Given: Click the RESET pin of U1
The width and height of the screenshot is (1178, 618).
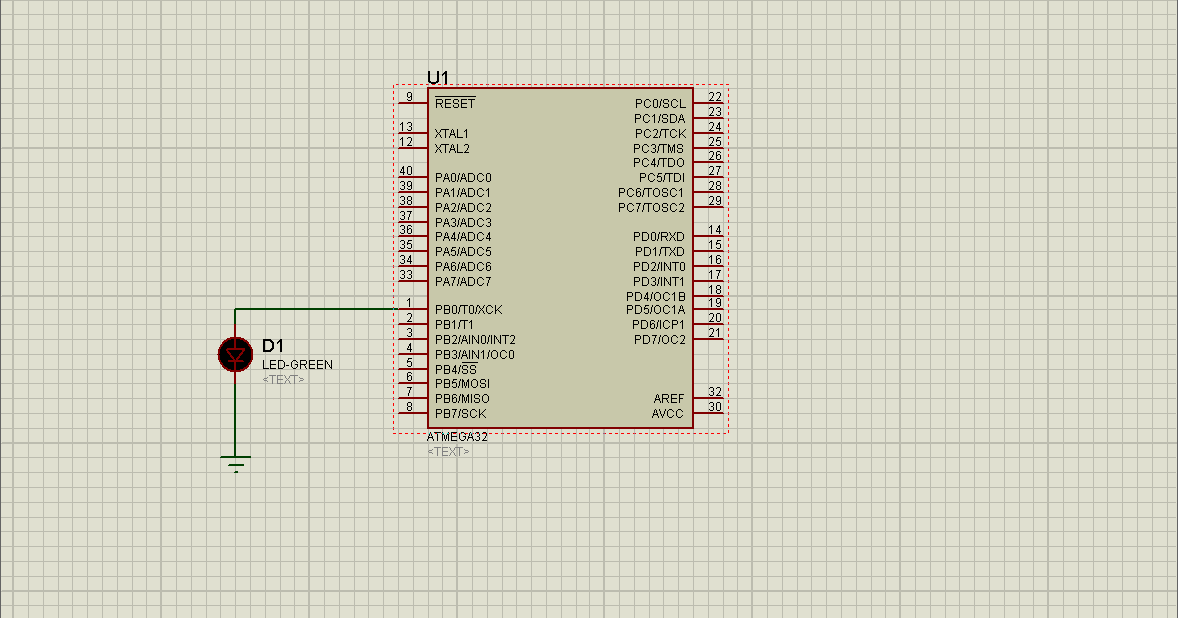Looking at the screenshot, I should coord(455,102).
